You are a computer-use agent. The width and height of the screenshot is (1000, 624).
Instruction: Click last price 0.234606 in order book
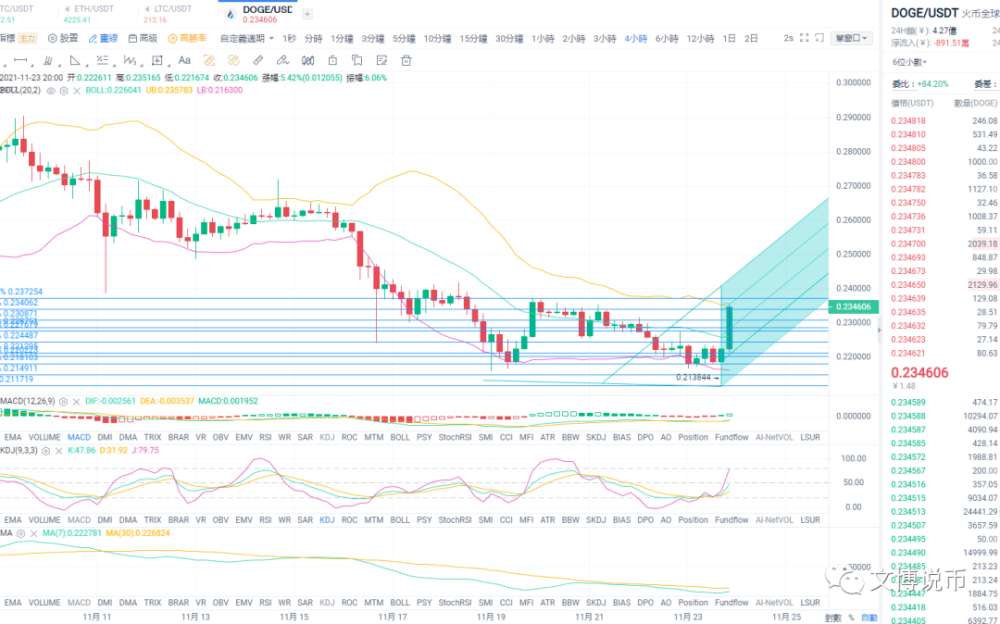point(920,373)
